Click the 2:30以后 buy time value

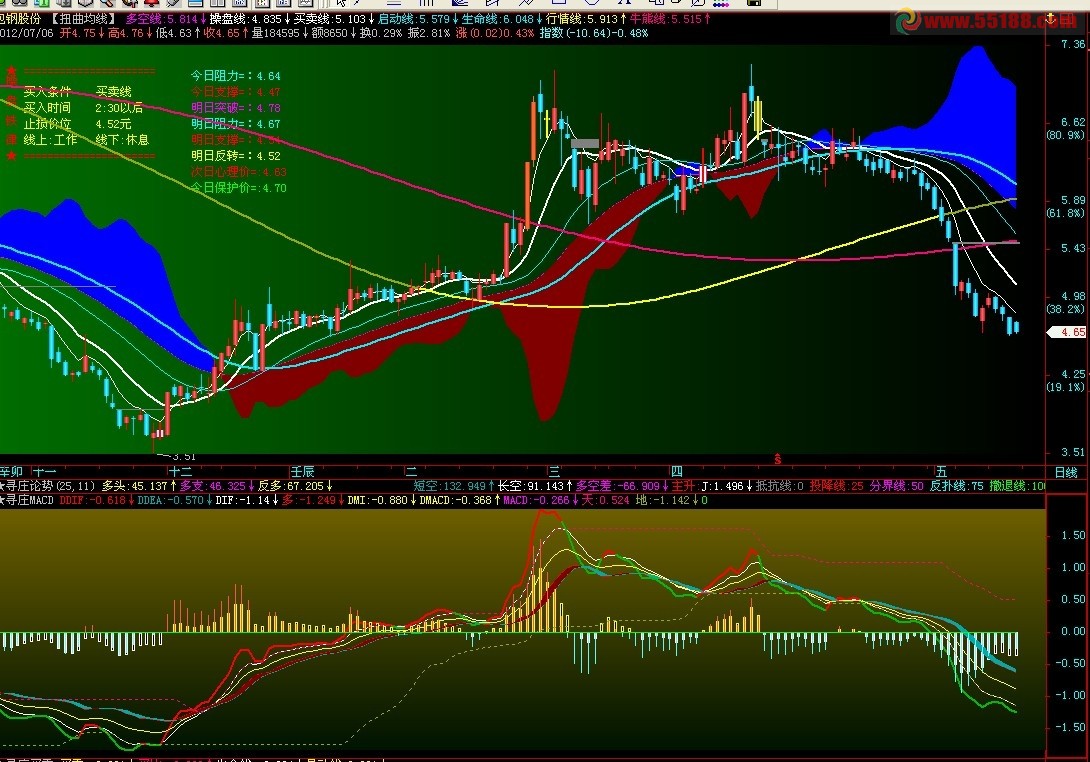click(119, 108)
